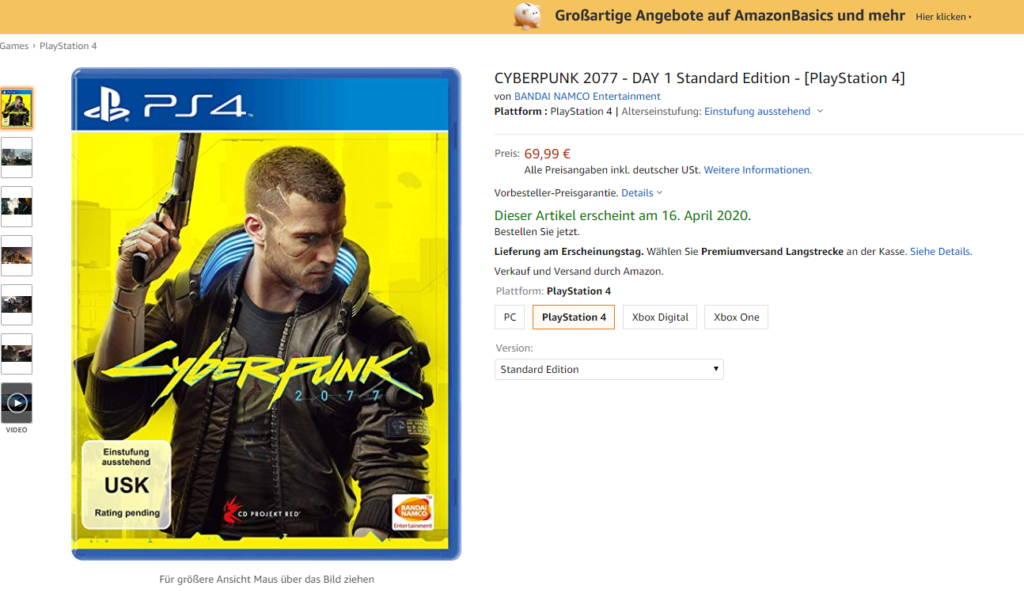Screen dimensions: 1024x597
Task: Go to Games breadcrumb
Action: [14, 46]
